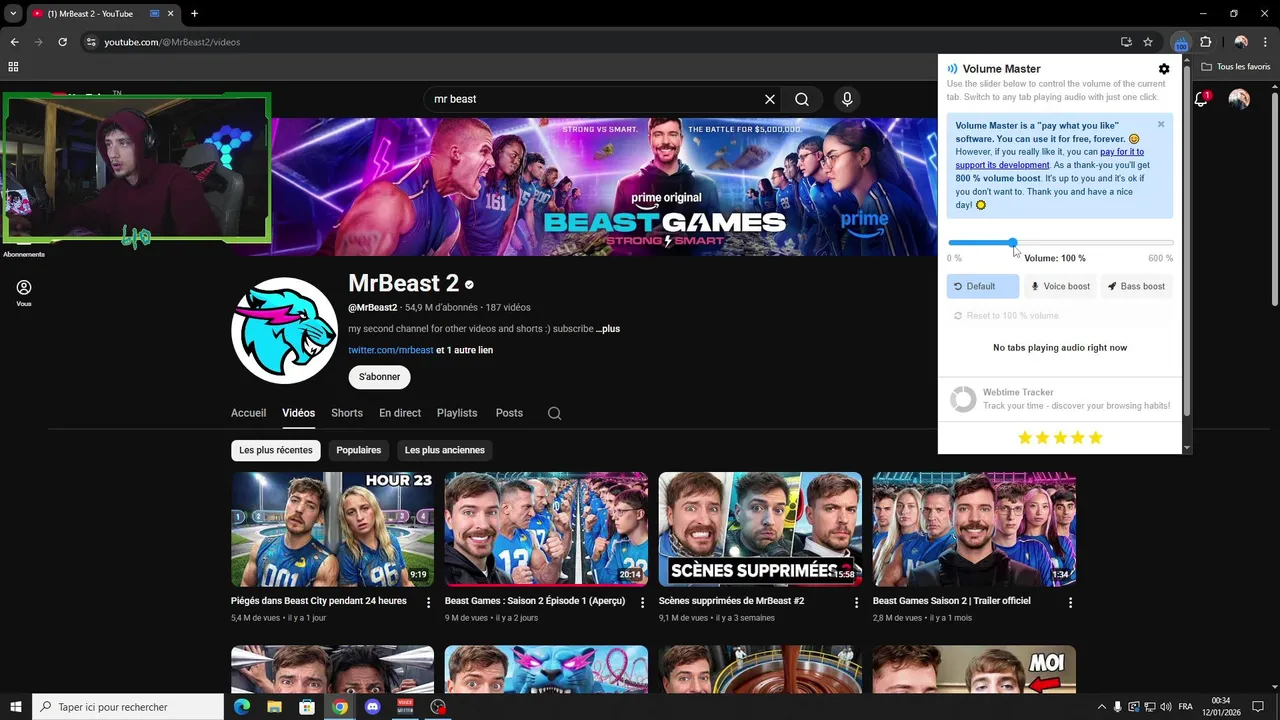Open options for Beast Games Saison 2 Épisode 1
The width and height of the screenshot is (1280, 720).
[x=642, y=602]
